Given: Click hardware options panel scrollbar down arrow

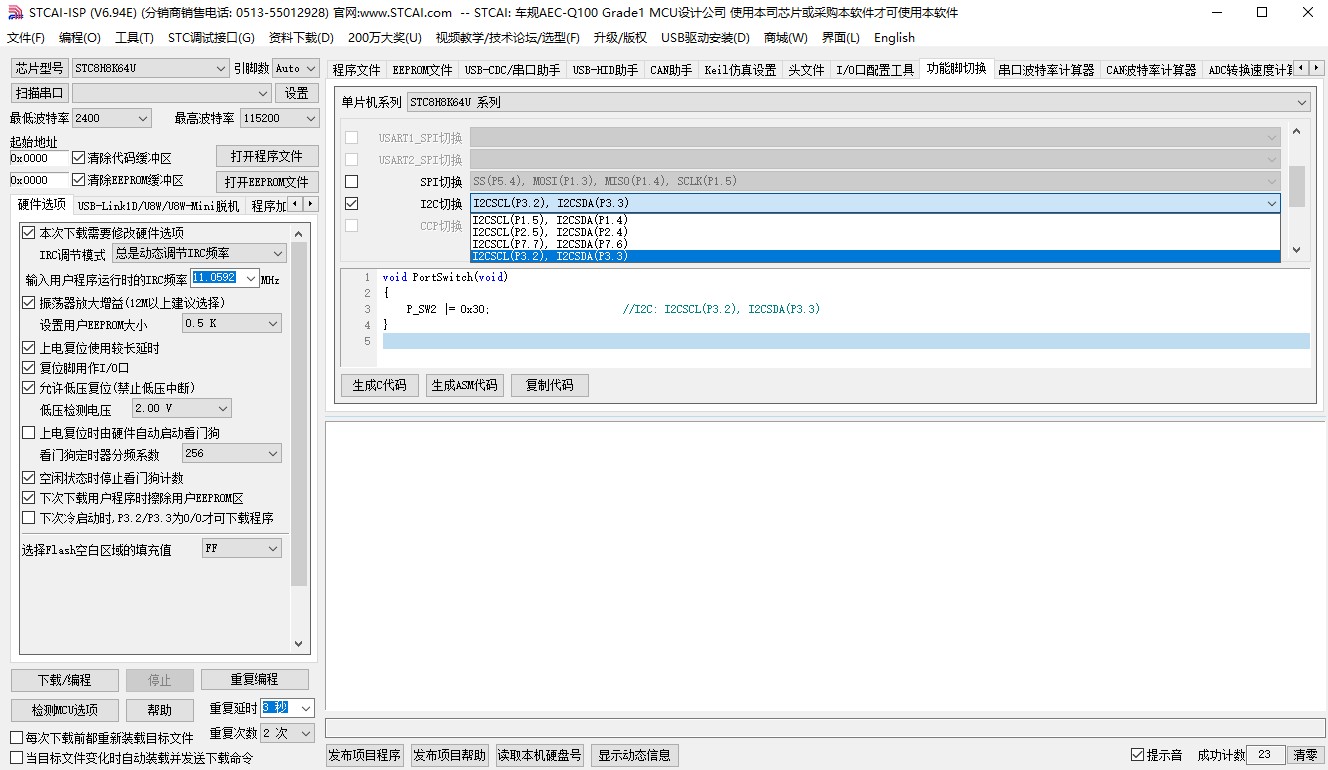Looking at the screenshot, I should click(299, 644).
